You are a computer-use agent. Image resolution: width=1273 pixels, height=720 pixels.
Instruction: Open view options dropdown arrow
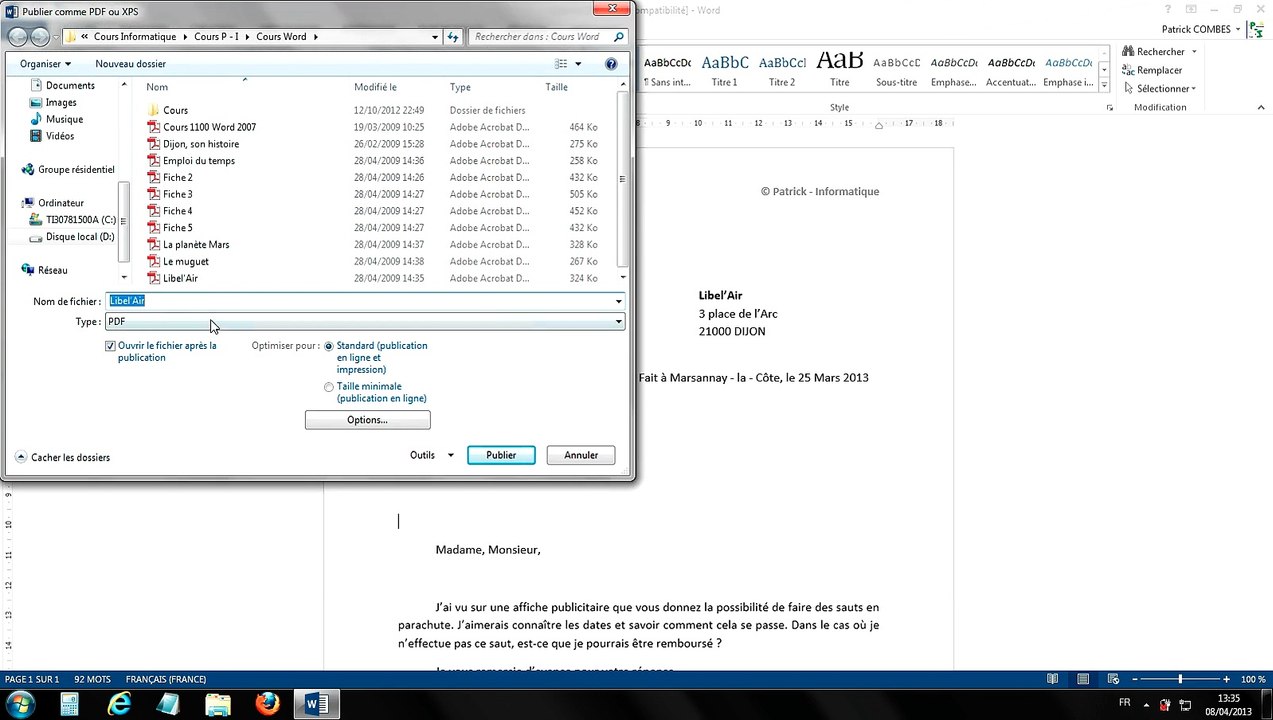578,64
